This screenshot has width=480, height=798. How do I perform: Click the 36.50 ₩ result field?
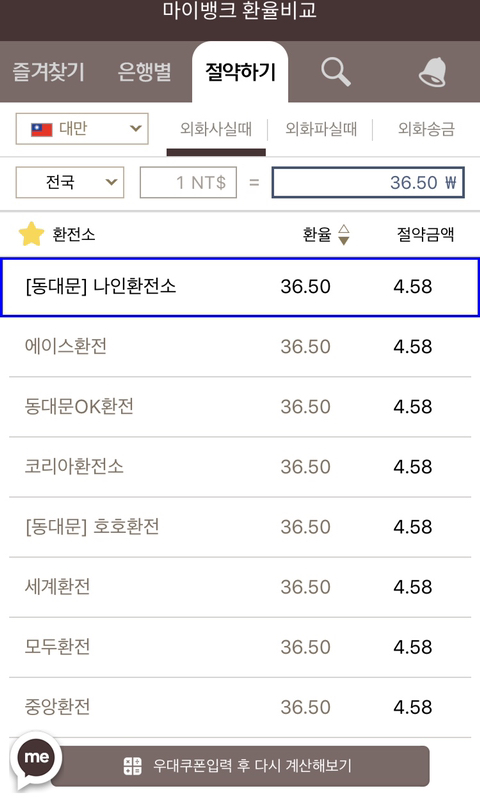[368, 182]
